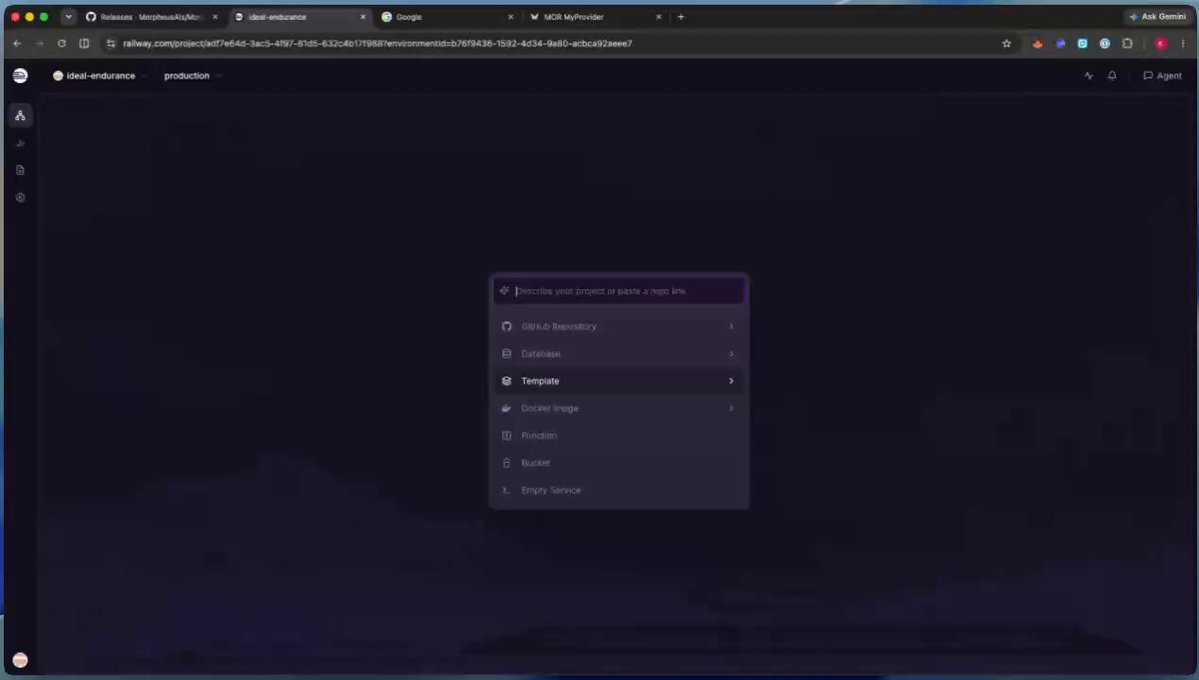Open a new browser tab
This screenshot has width=1199, height=680.
pyautogui.click(x=681, y=17)
